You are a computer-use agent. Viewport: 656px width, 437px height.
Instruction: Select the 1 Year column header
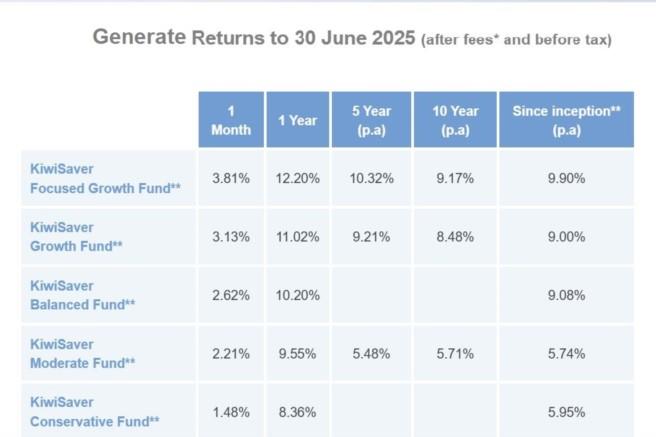297,120
